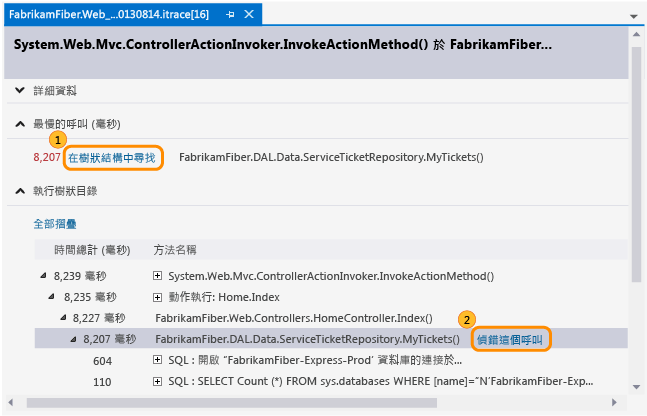Expand plus box beside 動作執行: Home.Index
This screenshot has height=416, width=647.
(x=157, y=297)
